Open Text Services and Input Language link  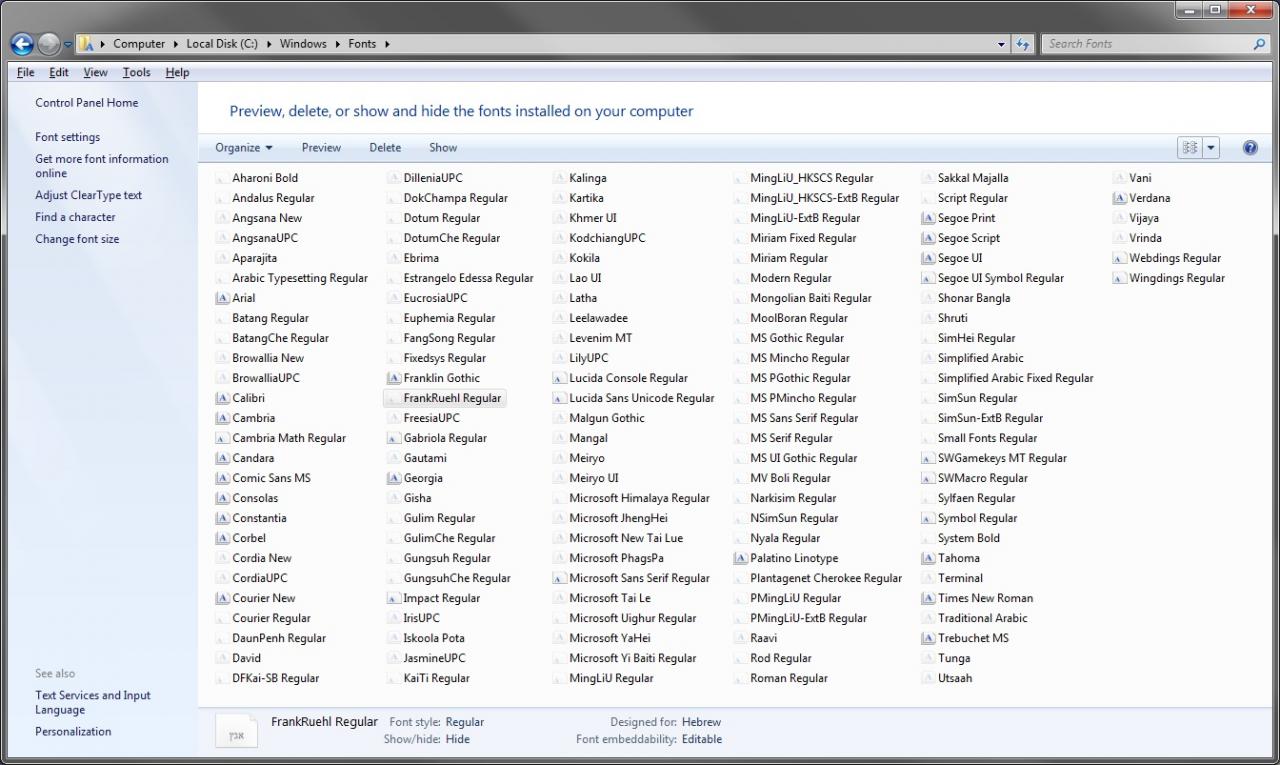(x=93, y=702)
